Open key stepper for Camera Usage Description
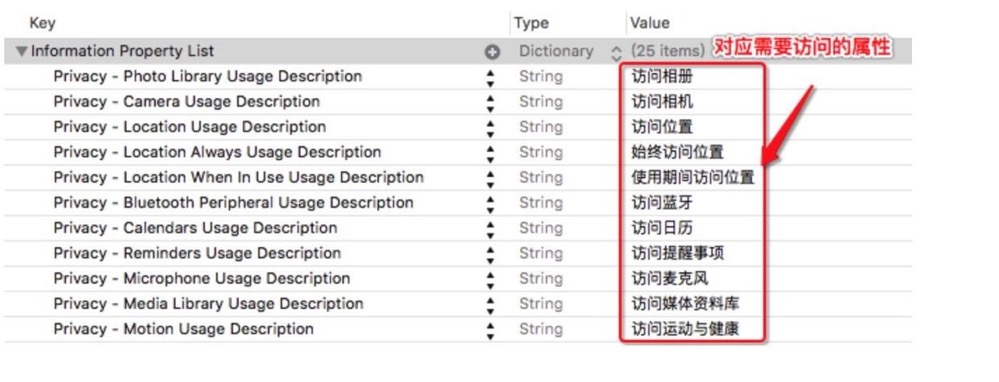The height and width of the screenshot is (382, 999). pos(490,103)
